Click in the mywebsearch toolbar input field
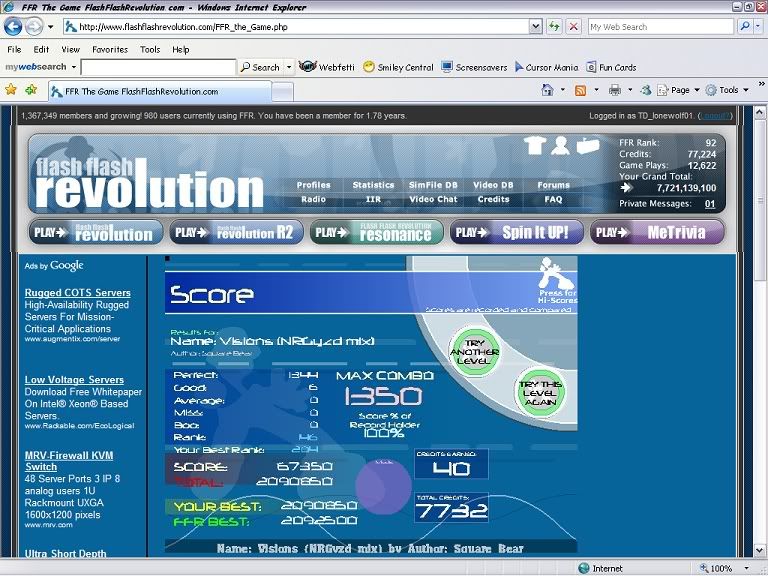Screen dimensions: 768x576 pos(157,67)
